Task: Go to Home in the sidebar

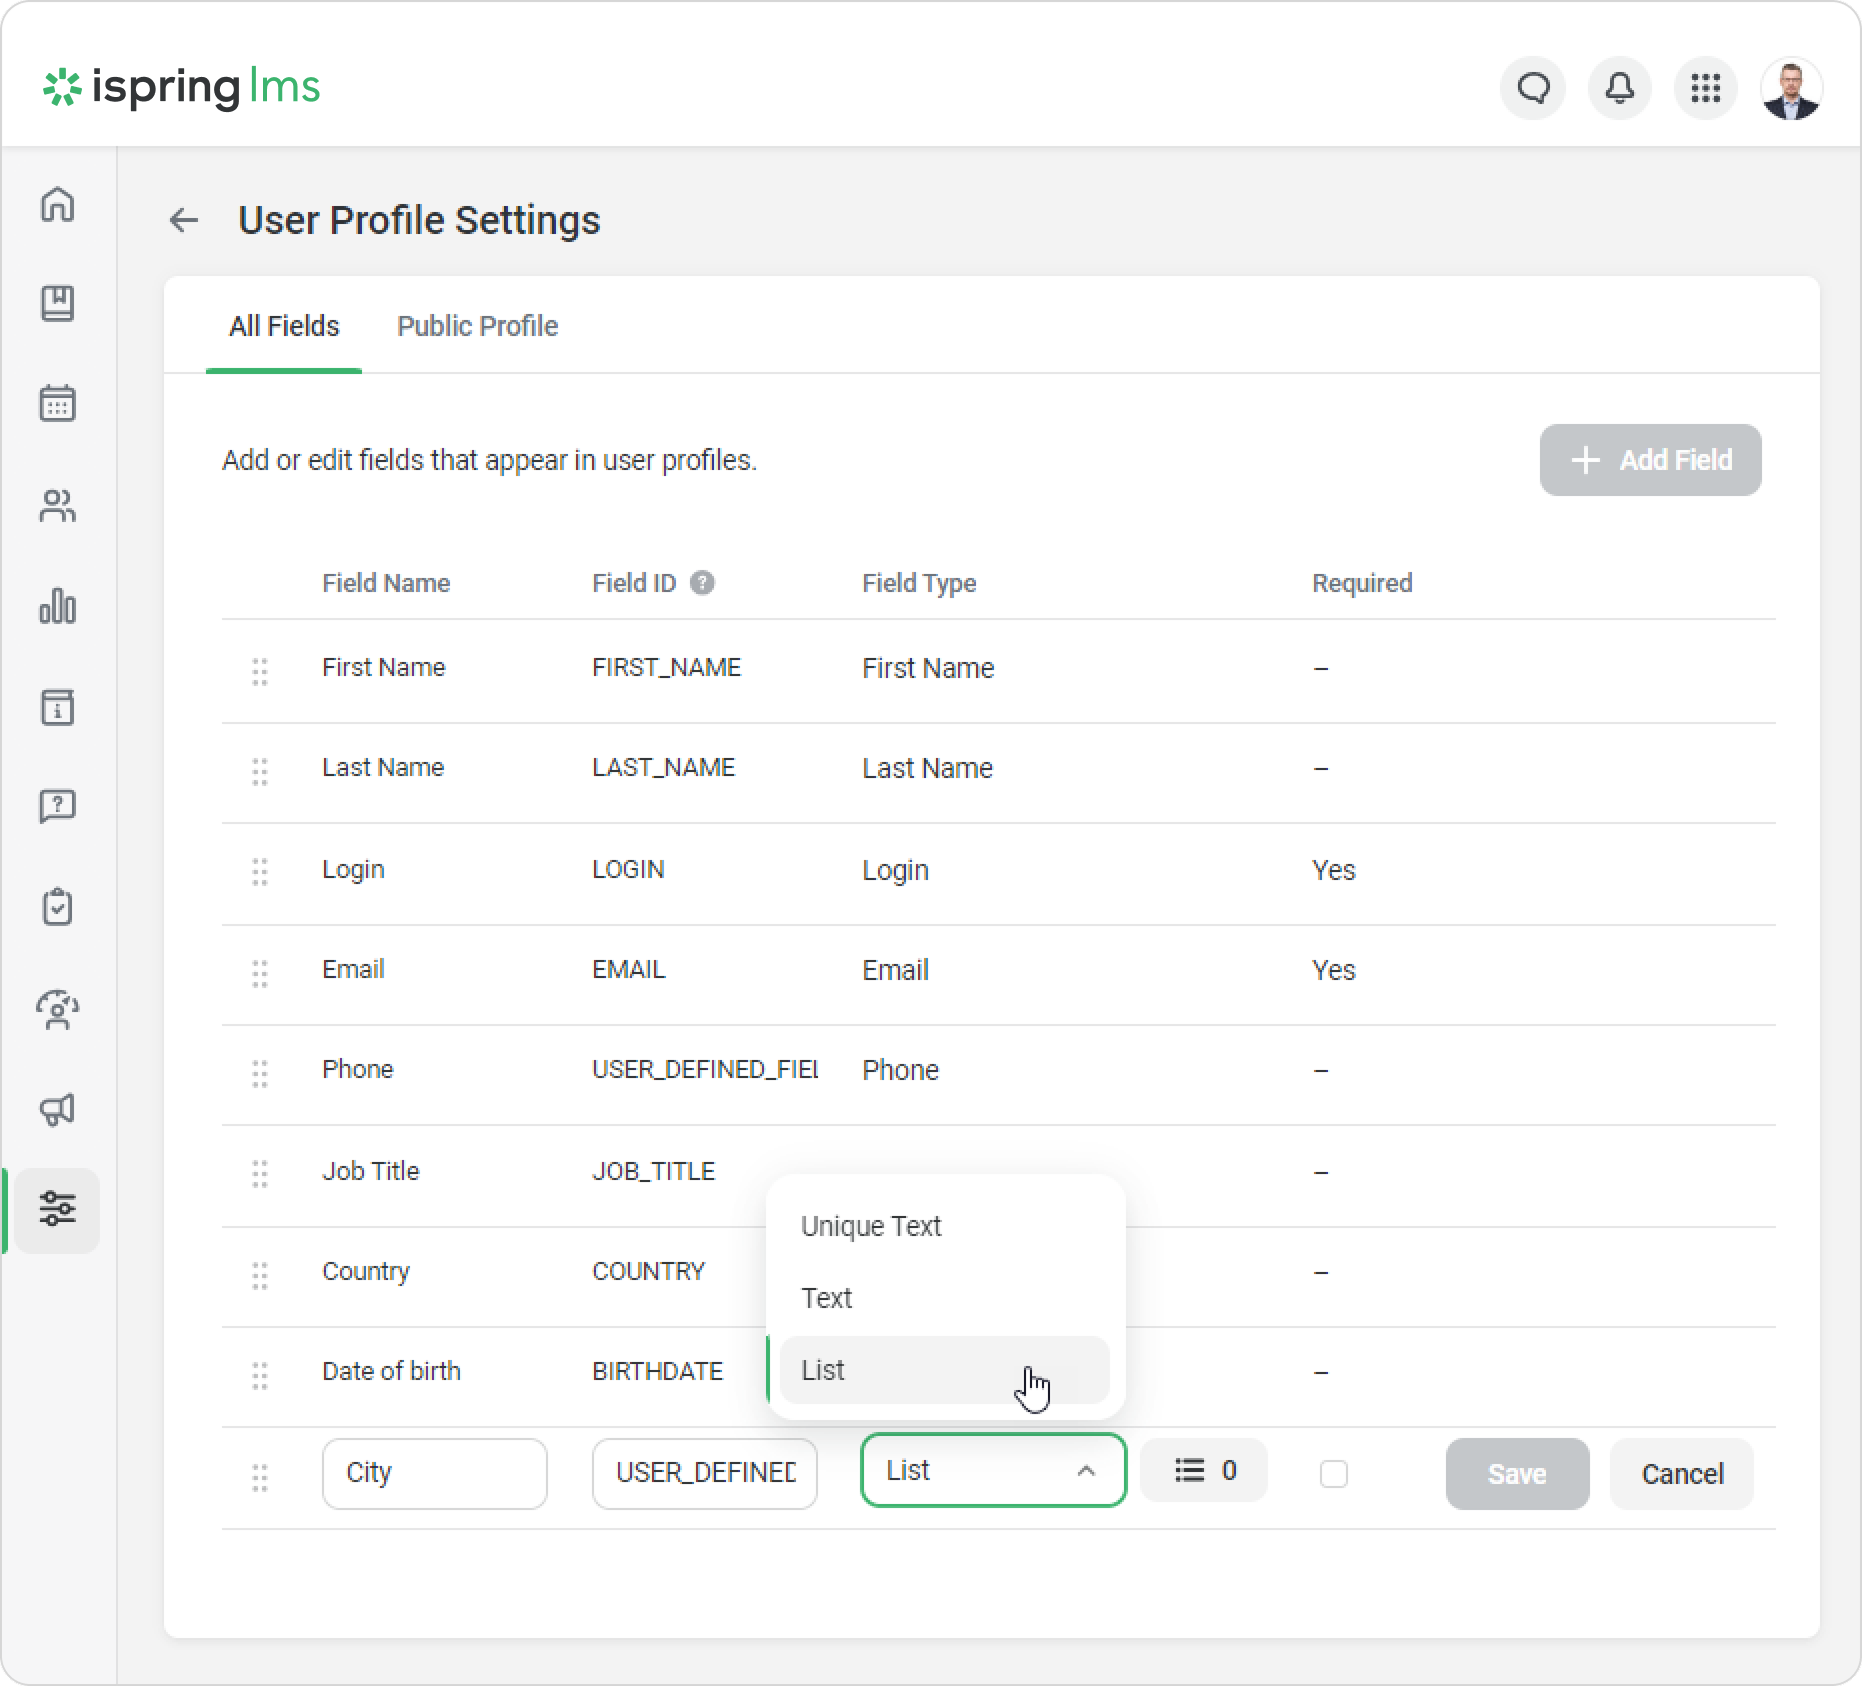Action: (58, 204)
